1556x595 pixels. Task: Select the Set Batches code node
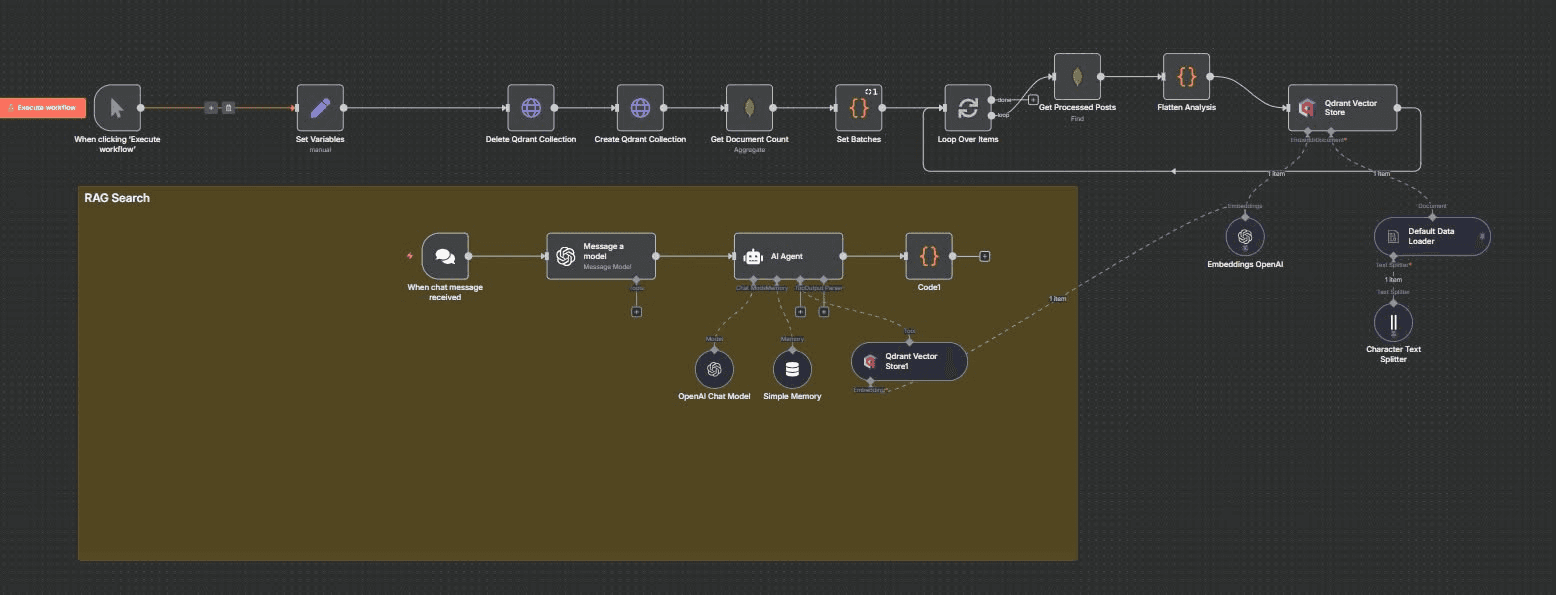point(859,108)
